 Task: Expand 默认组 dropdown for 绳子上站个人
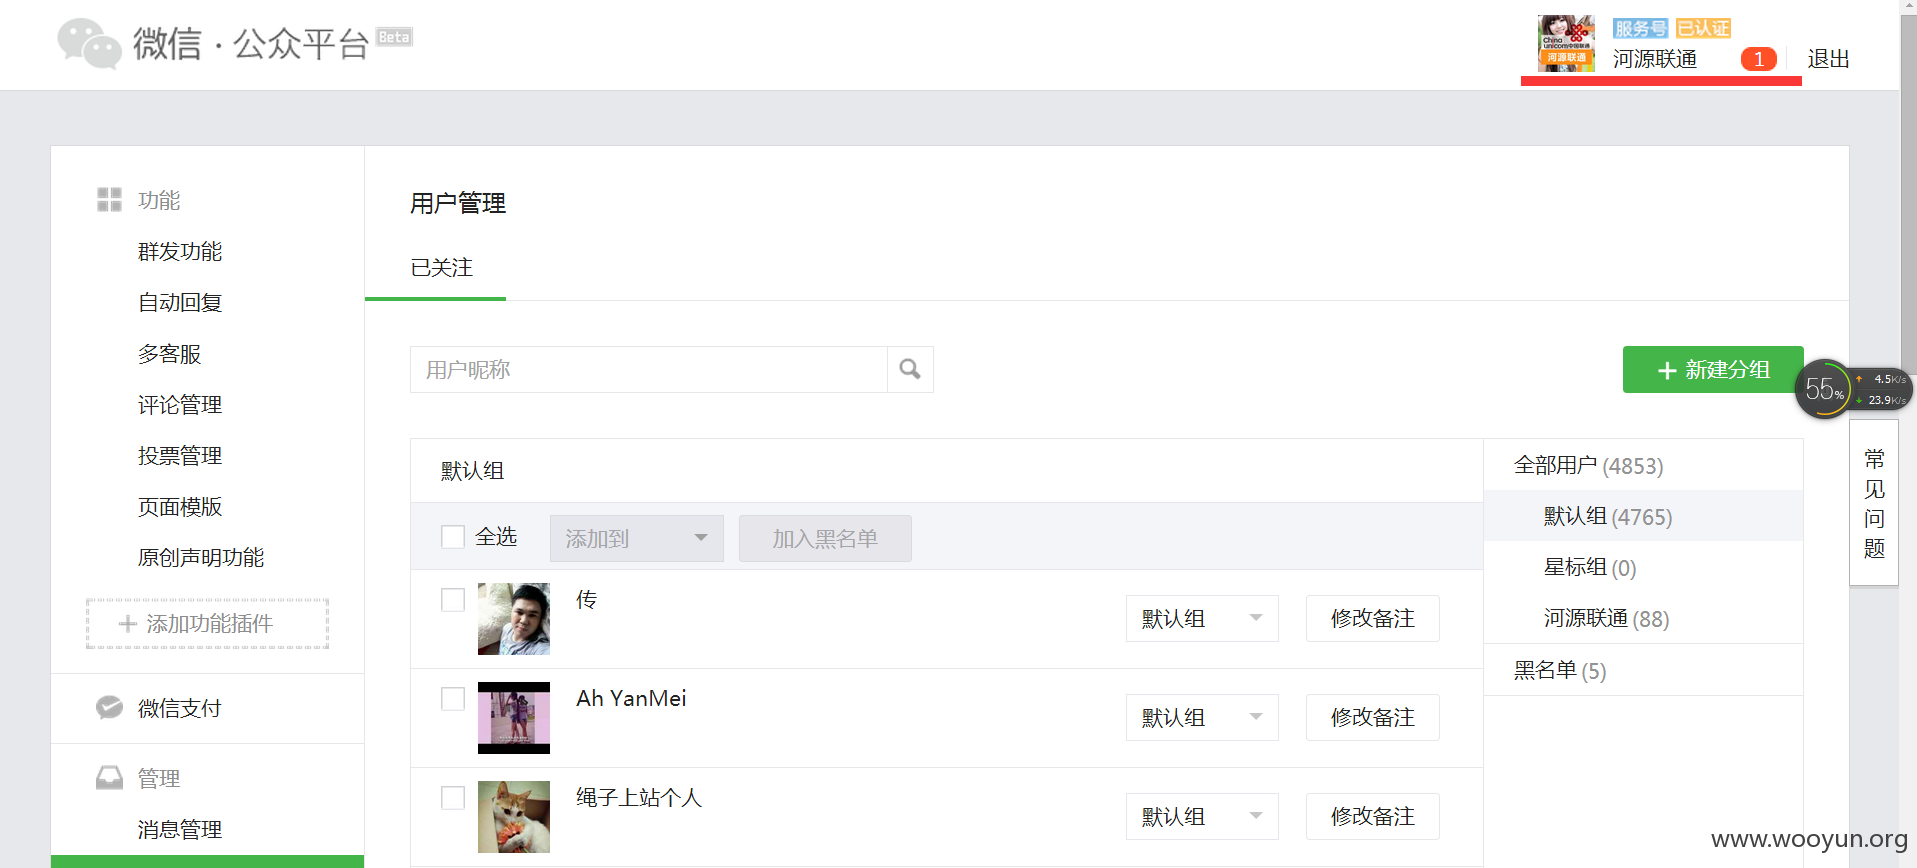1202,817
